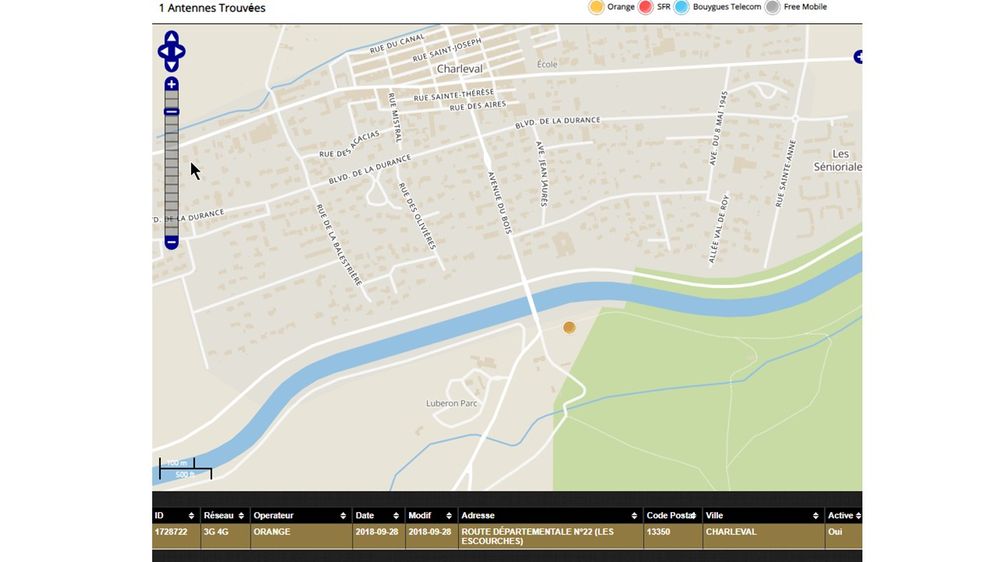Pan the map up with the north arrow

tap(171, 37)
